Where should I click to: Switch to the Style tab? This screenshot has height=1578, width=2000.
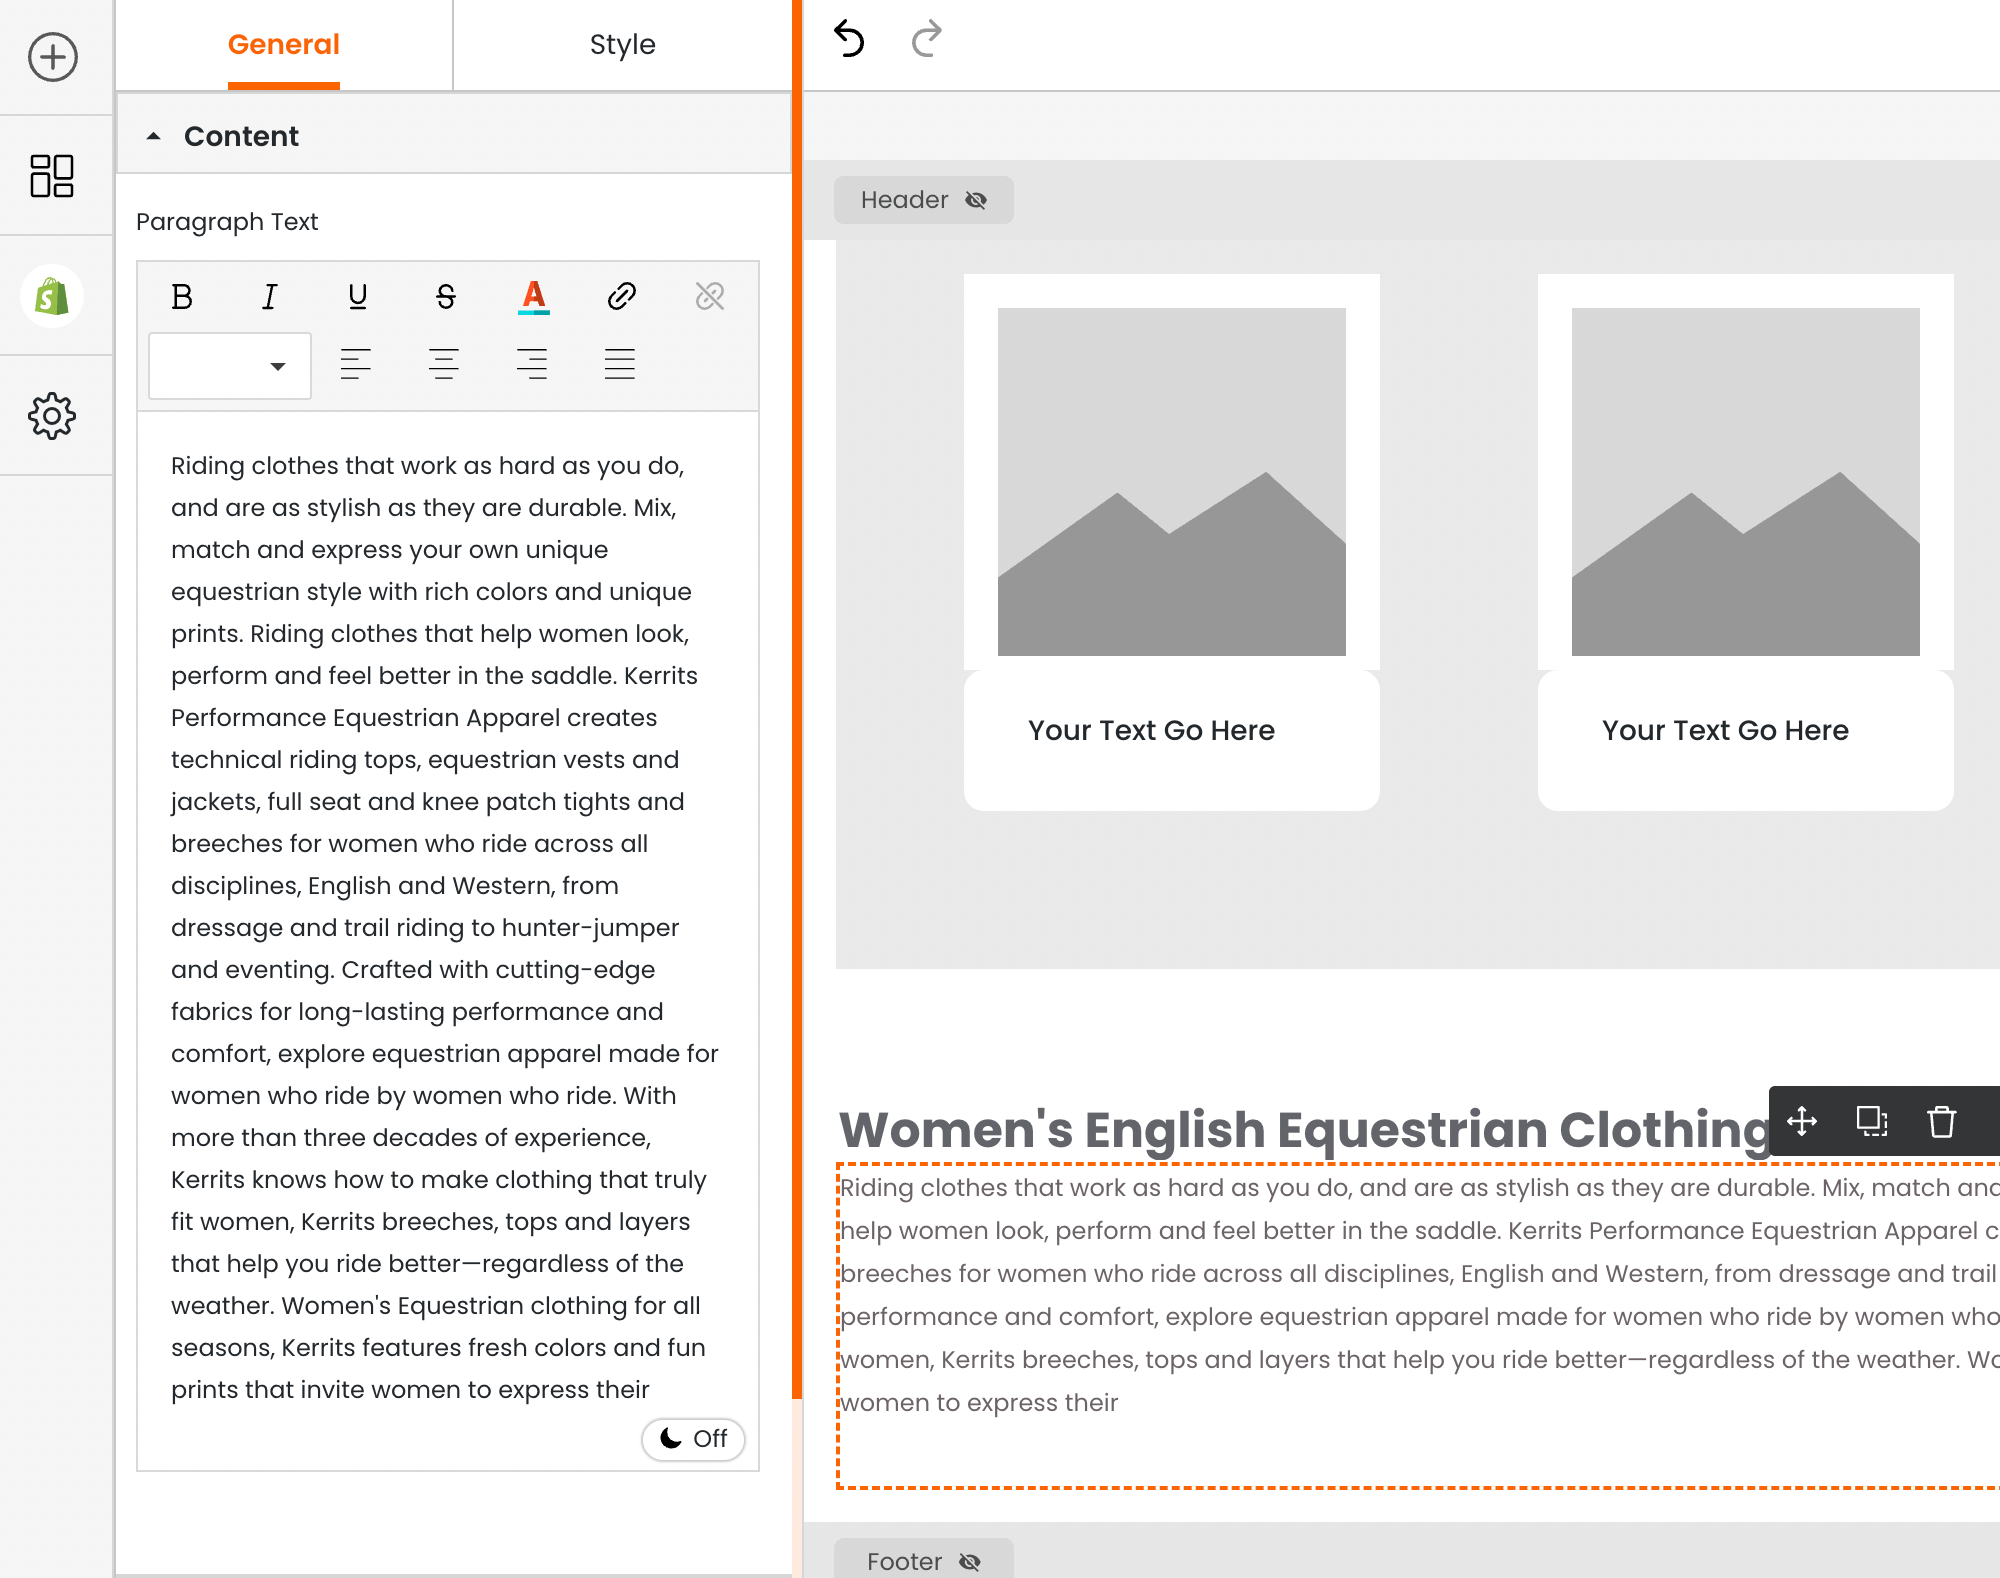click(622, 45)
